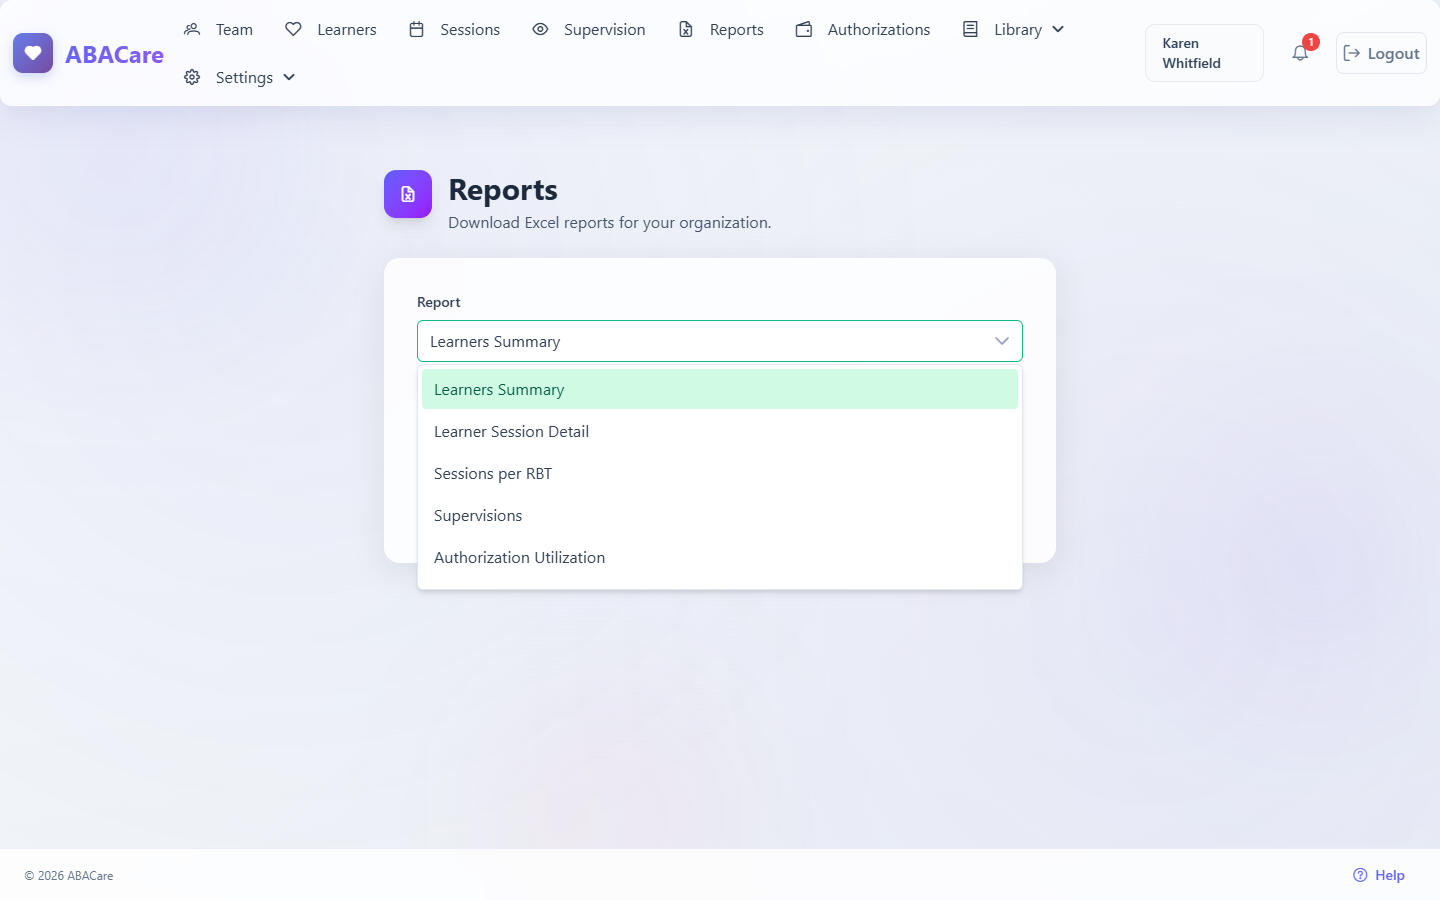1440x900 pixels.
Task: Click the Logout button
Action: point(1381,53)
